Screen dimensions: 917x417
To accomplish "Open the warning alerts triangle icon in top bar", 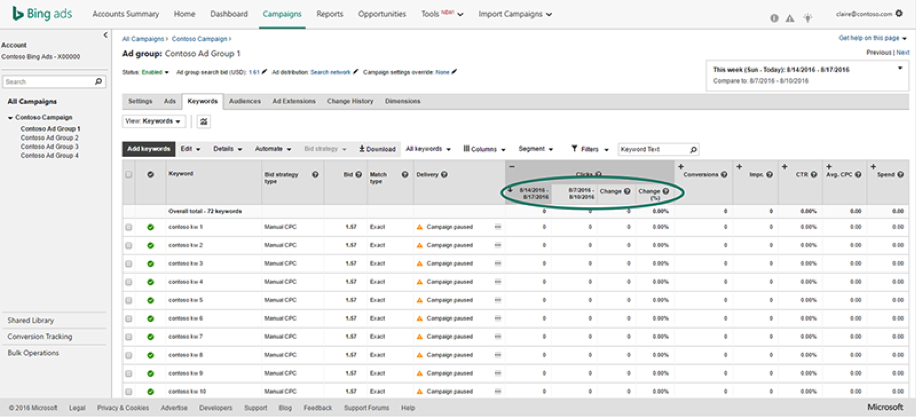I will click(790, 18).
